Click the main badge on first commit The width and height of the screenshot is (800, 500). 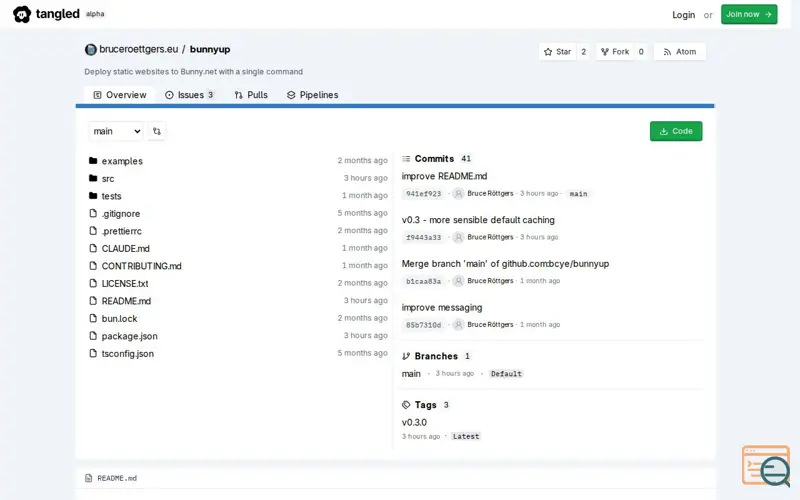pyautogui.click(x=578, y=194)
